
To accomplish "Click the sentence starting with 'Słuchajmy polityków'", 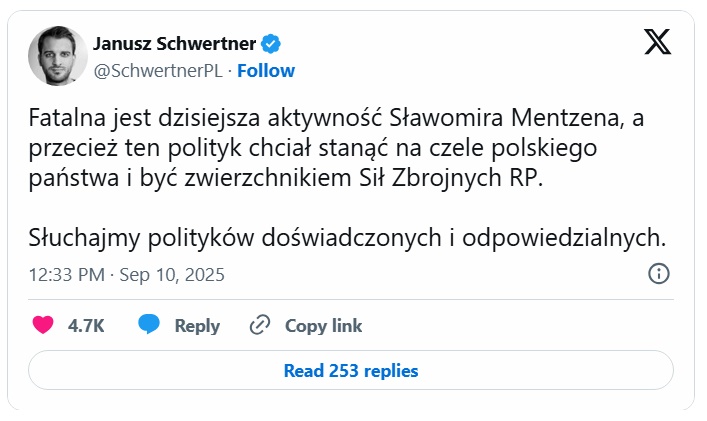I will tap(346, 237).
